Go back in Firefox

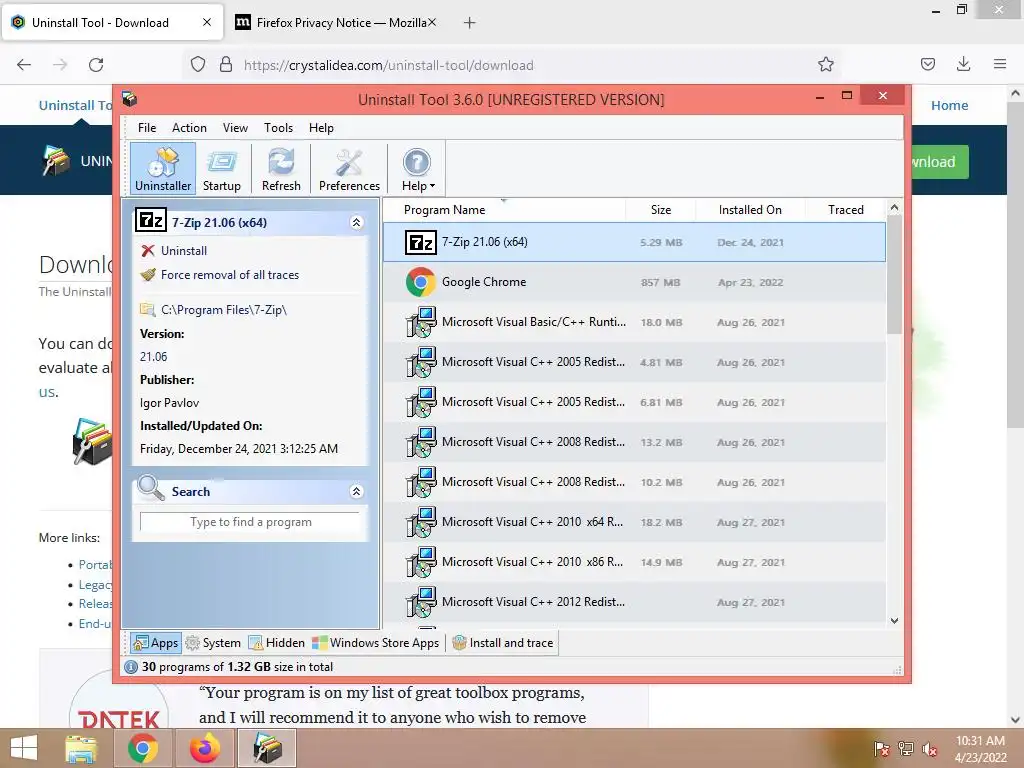pos(24,65)
